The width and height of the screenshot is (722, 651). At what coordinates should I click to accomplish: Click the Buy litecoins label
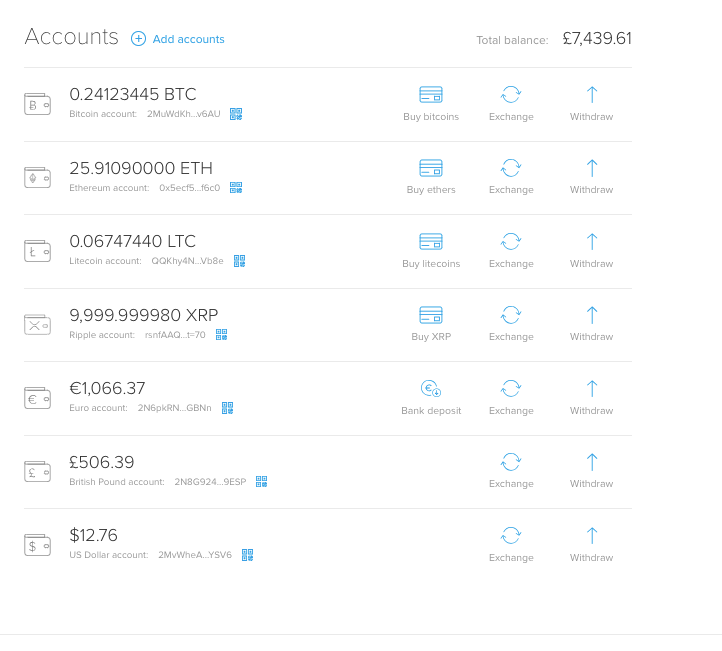click(431, 264)
